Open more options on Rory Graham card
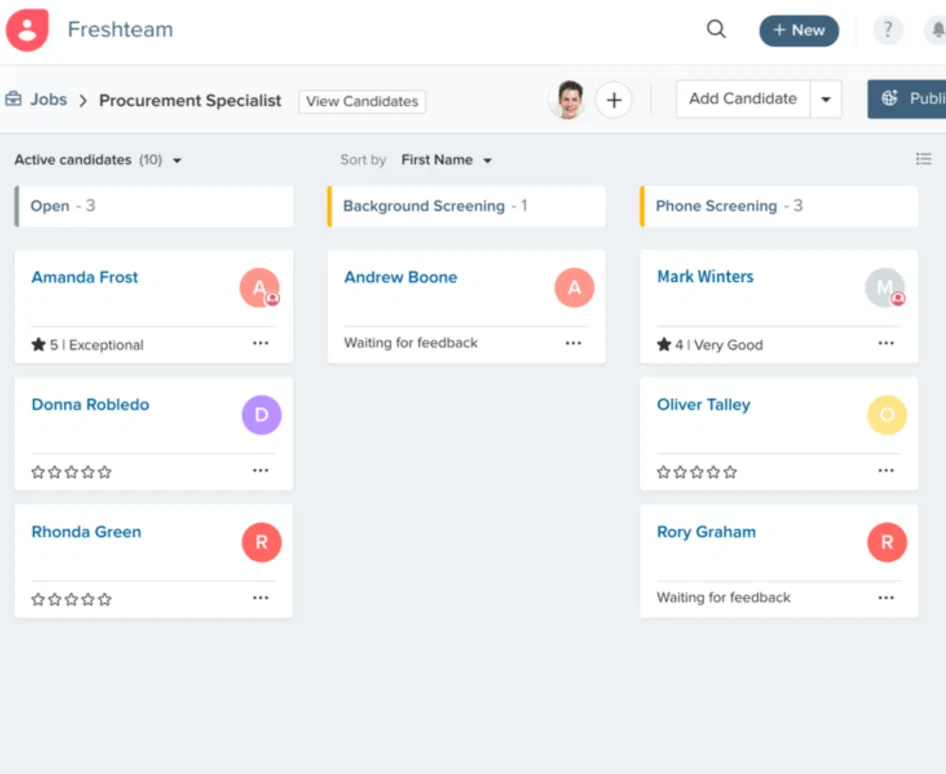The width and height of the screenshot is (946, 774). pyautogui.click(x=886, y=598)
